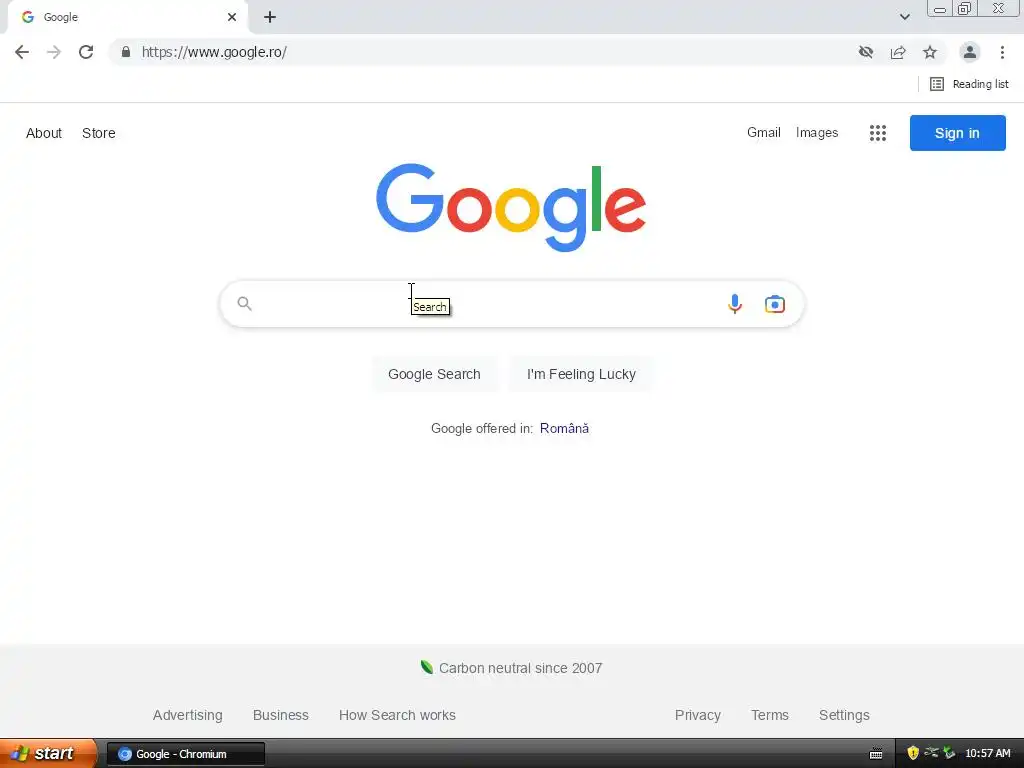Share this page using the share icon

898,52
